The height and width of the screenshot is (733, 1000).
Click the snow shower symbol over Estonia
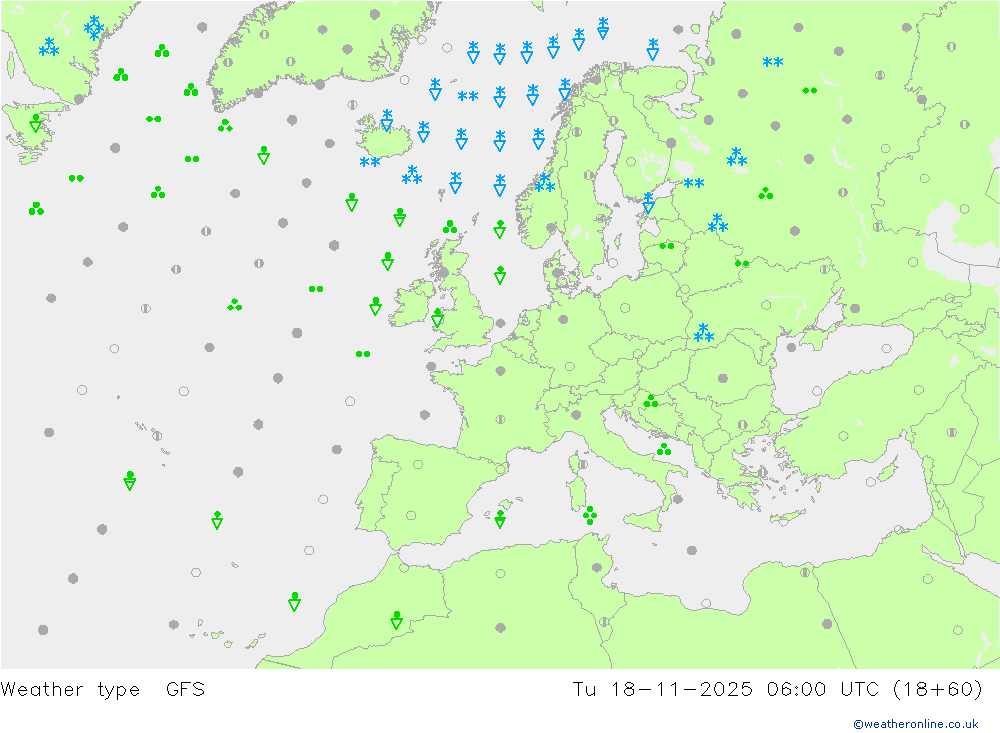649,203
